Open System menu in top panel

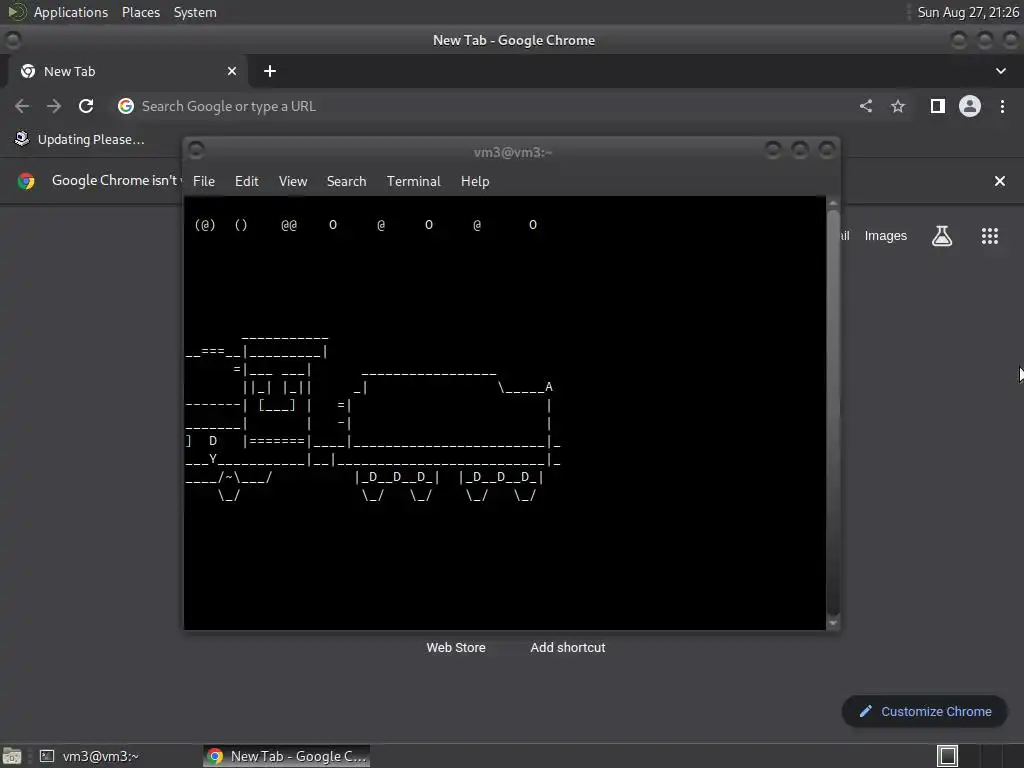click(x=195, y=12)
